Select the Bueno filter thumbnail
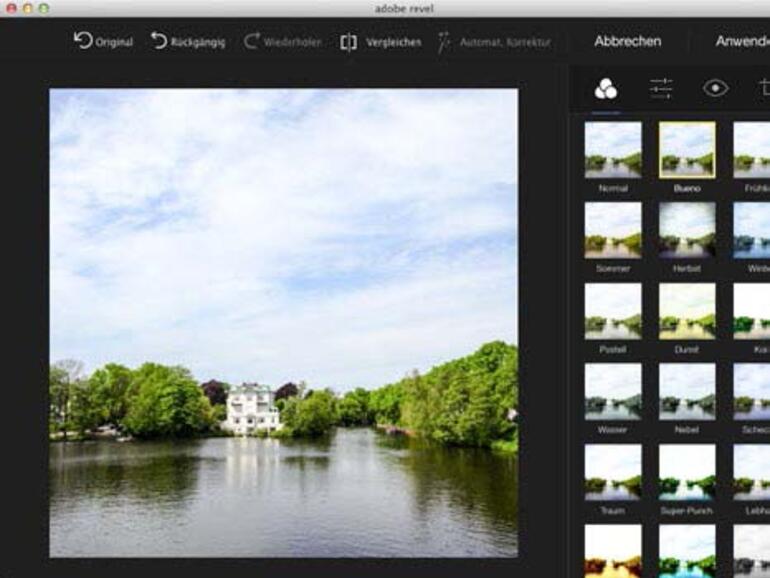 pyautogui.click(x=687, y=150)
